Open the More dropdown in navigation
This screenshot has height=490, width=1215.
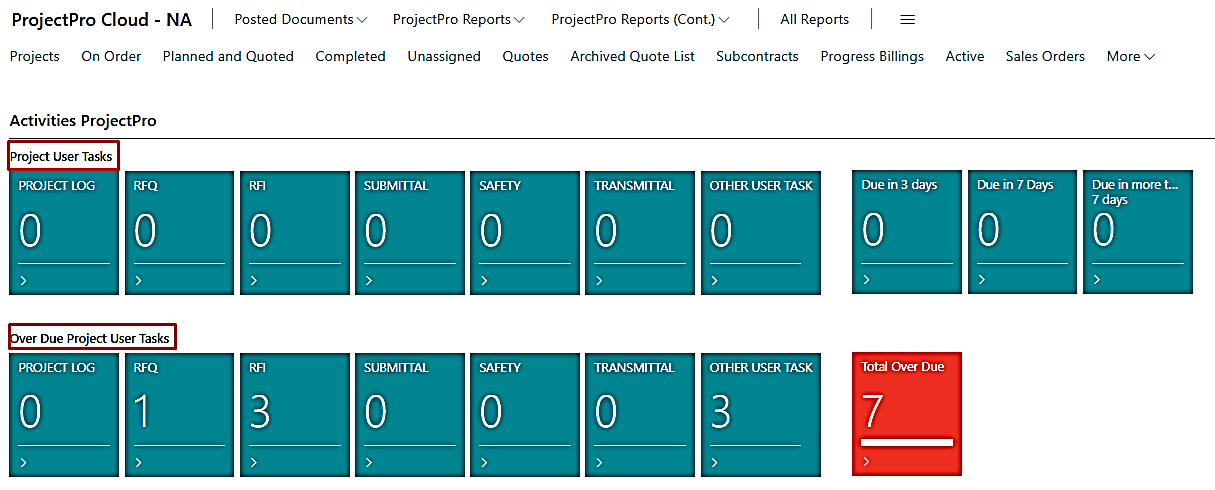(x=1131, y=57)
